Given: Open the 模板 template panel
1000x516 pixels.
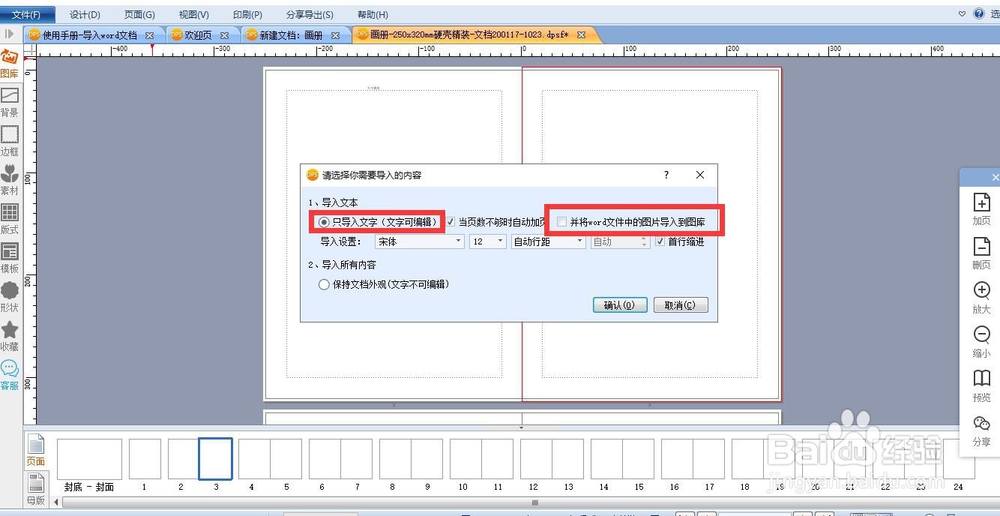Looking at the screenshot, I should tap(10, 258).
